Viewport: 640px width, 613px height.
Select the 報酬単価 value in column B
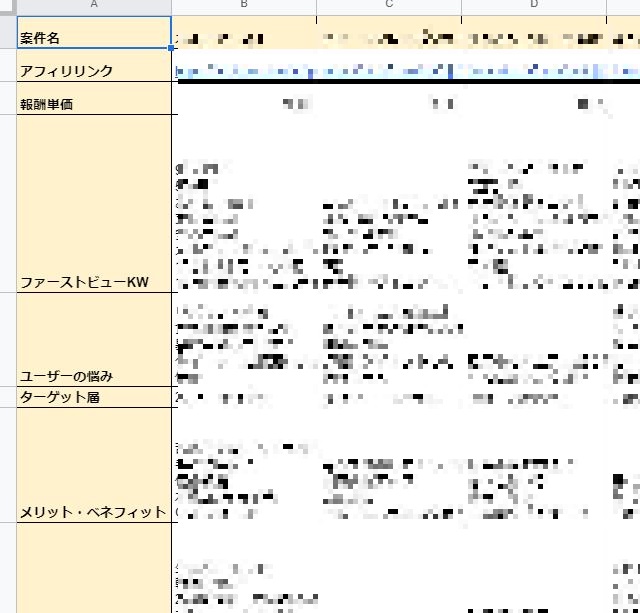296,103
